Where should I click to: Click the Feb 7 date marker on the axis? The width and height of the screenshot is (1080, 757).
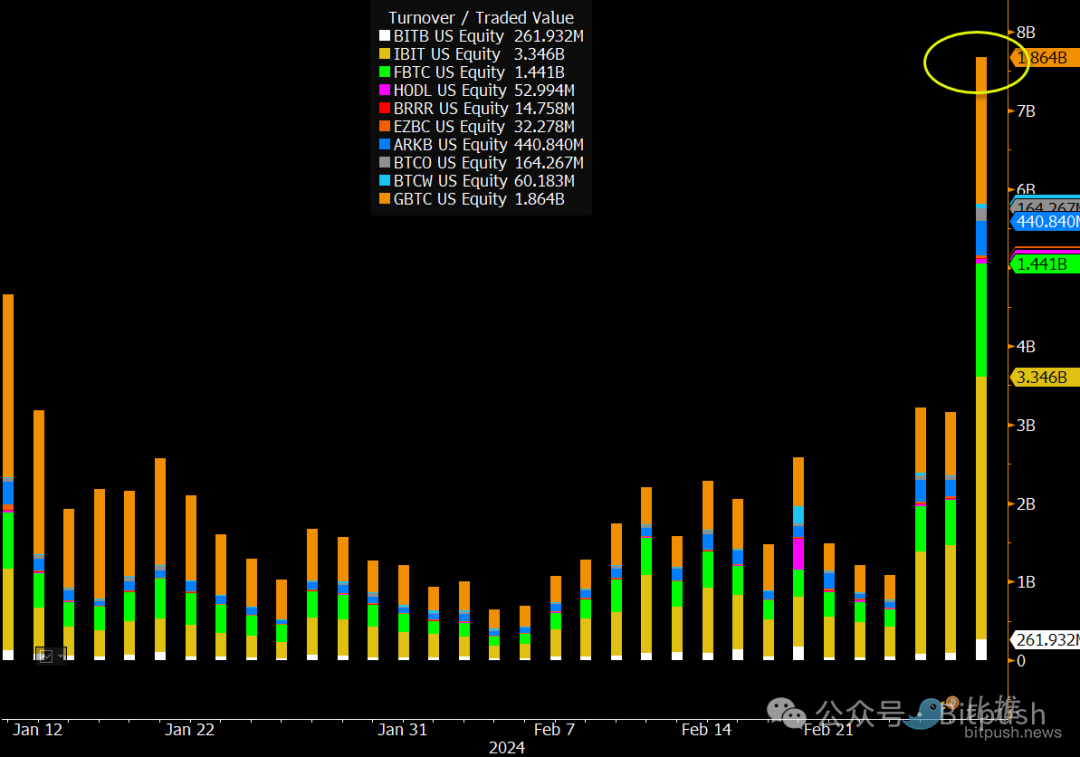pos(554,729)
